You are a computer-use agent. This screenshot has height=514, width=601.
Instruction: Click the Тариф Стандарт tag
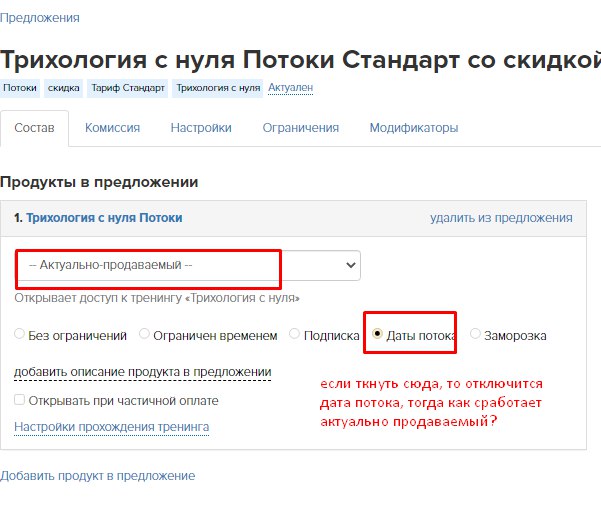128,88
